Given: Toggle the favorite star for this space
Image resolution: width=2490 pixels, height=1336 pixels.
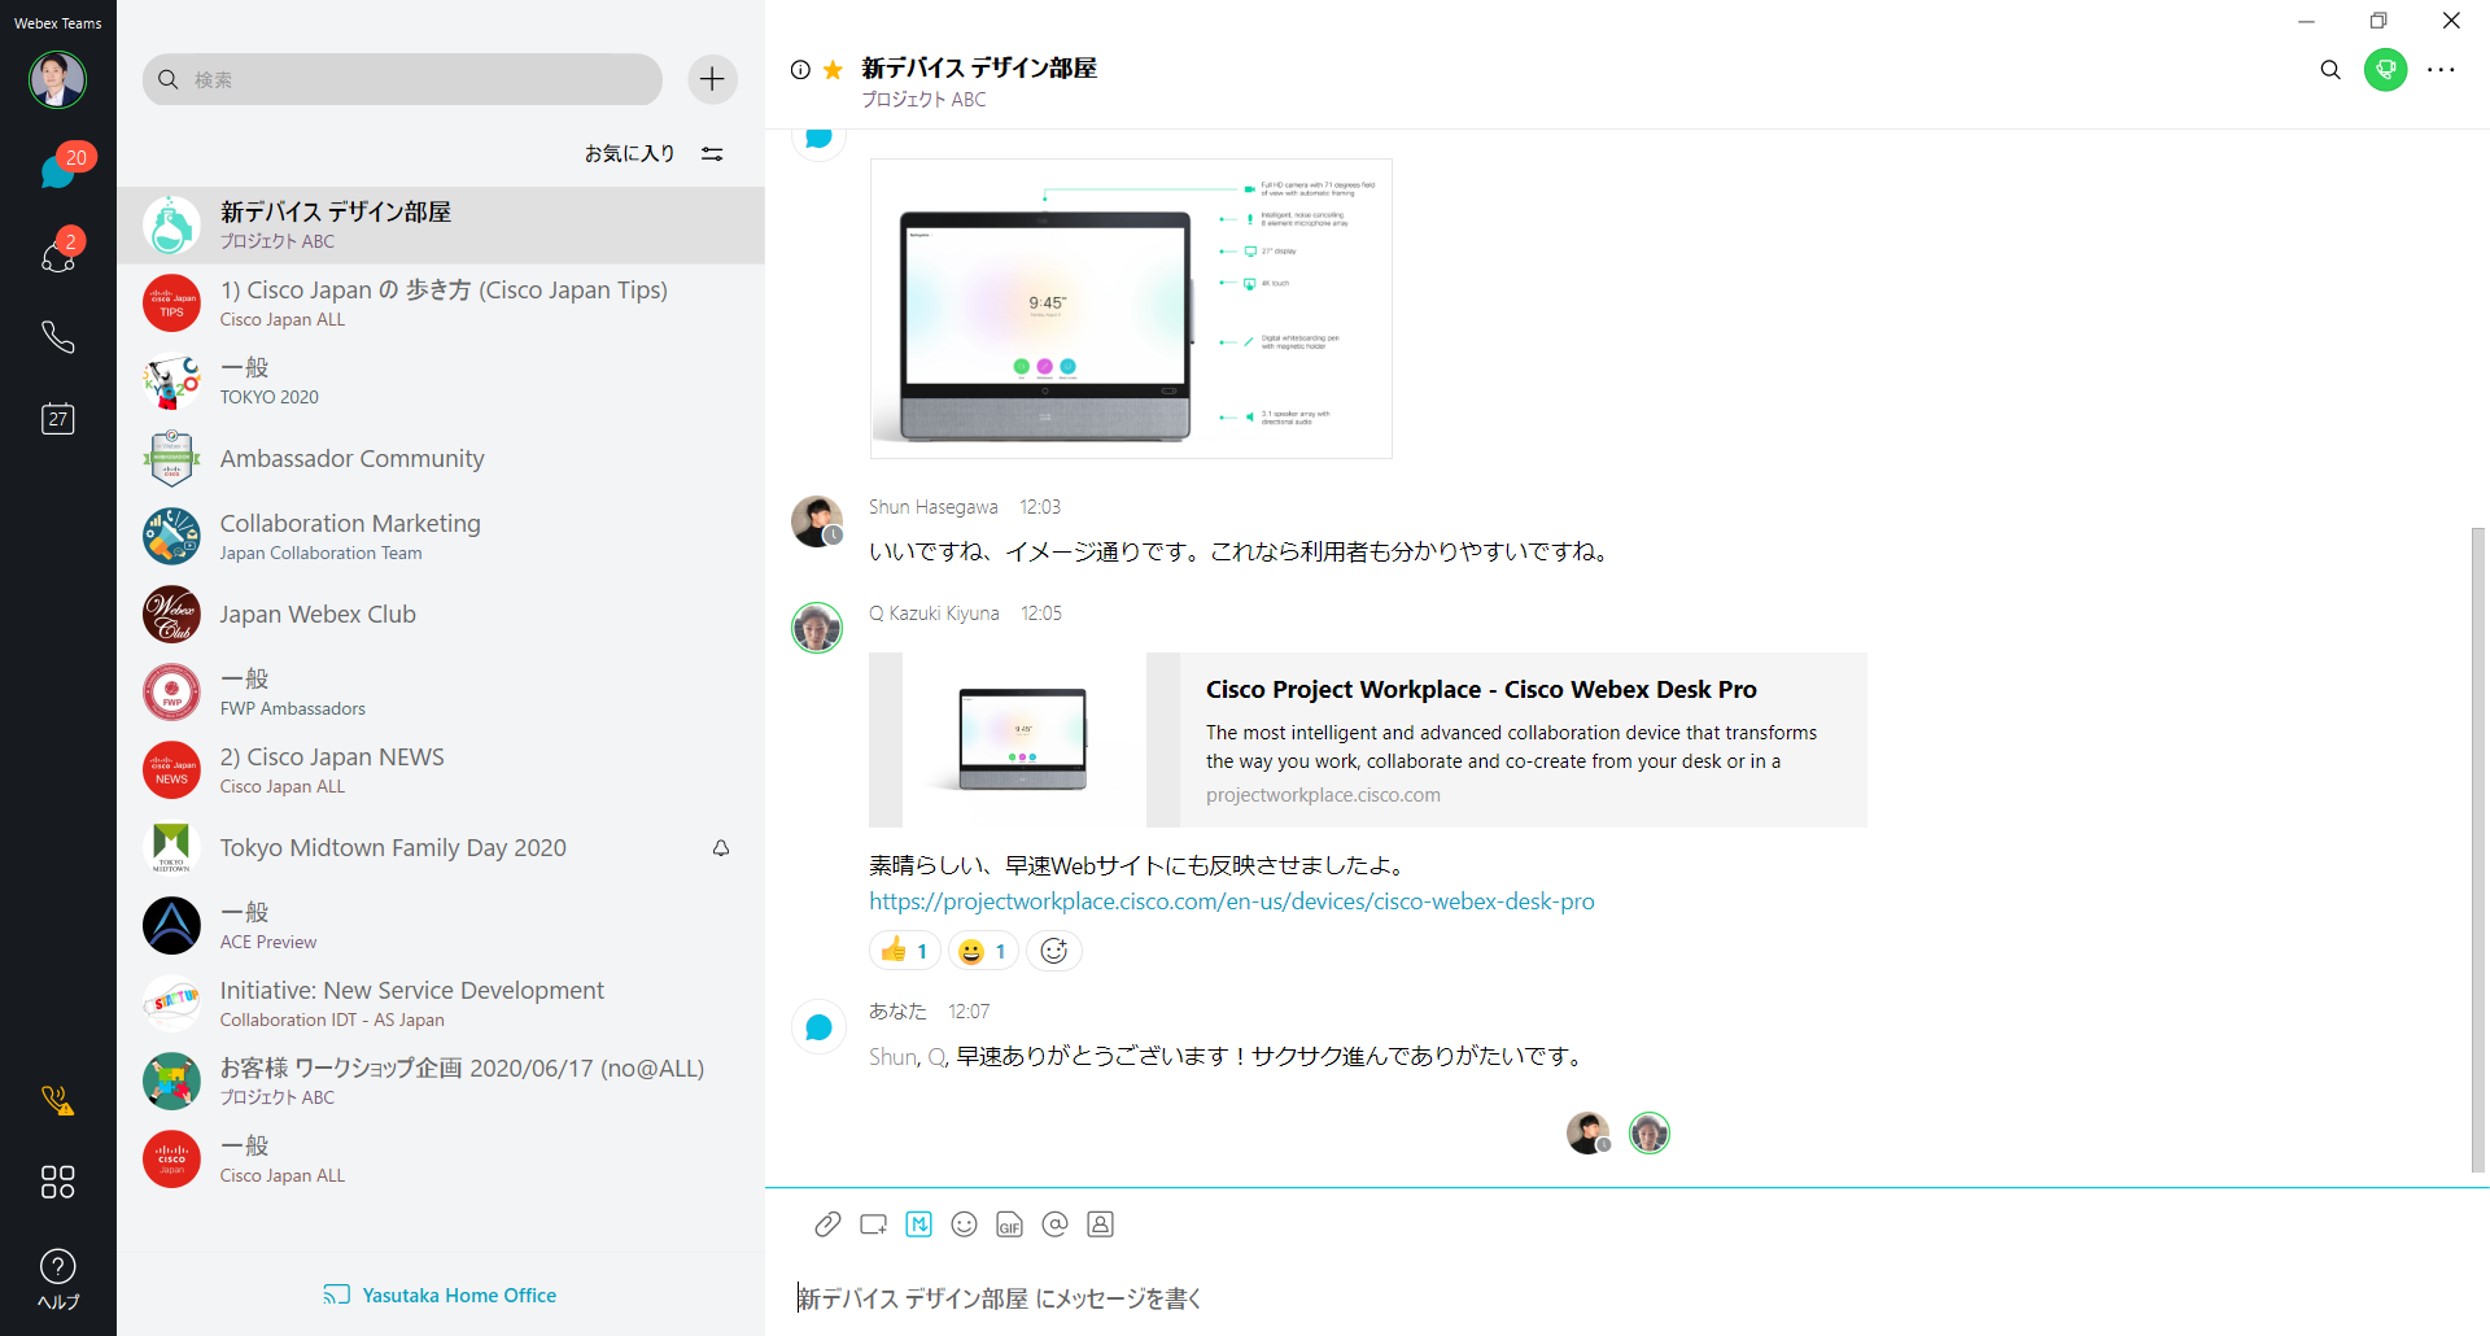Looking at the screenshot, I should point(832,69).
